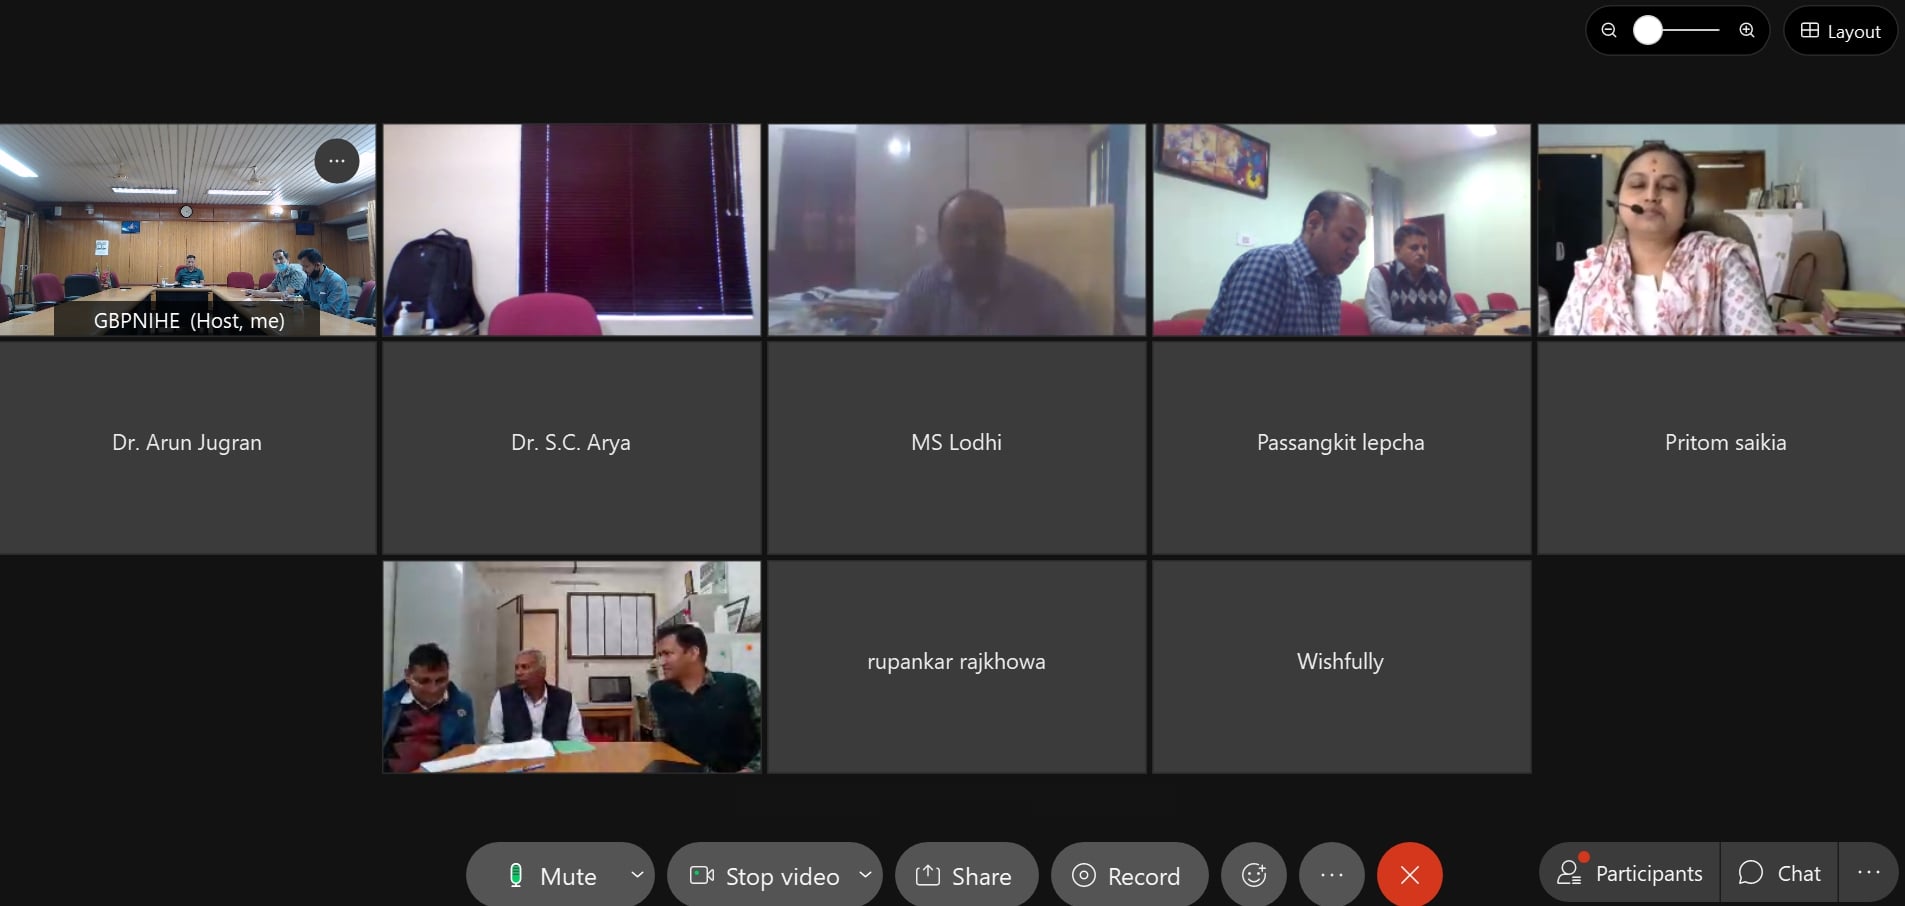Open more options in the bottom toolbar
Screen dimensions: 1905x906
[x=1332, y=875]
